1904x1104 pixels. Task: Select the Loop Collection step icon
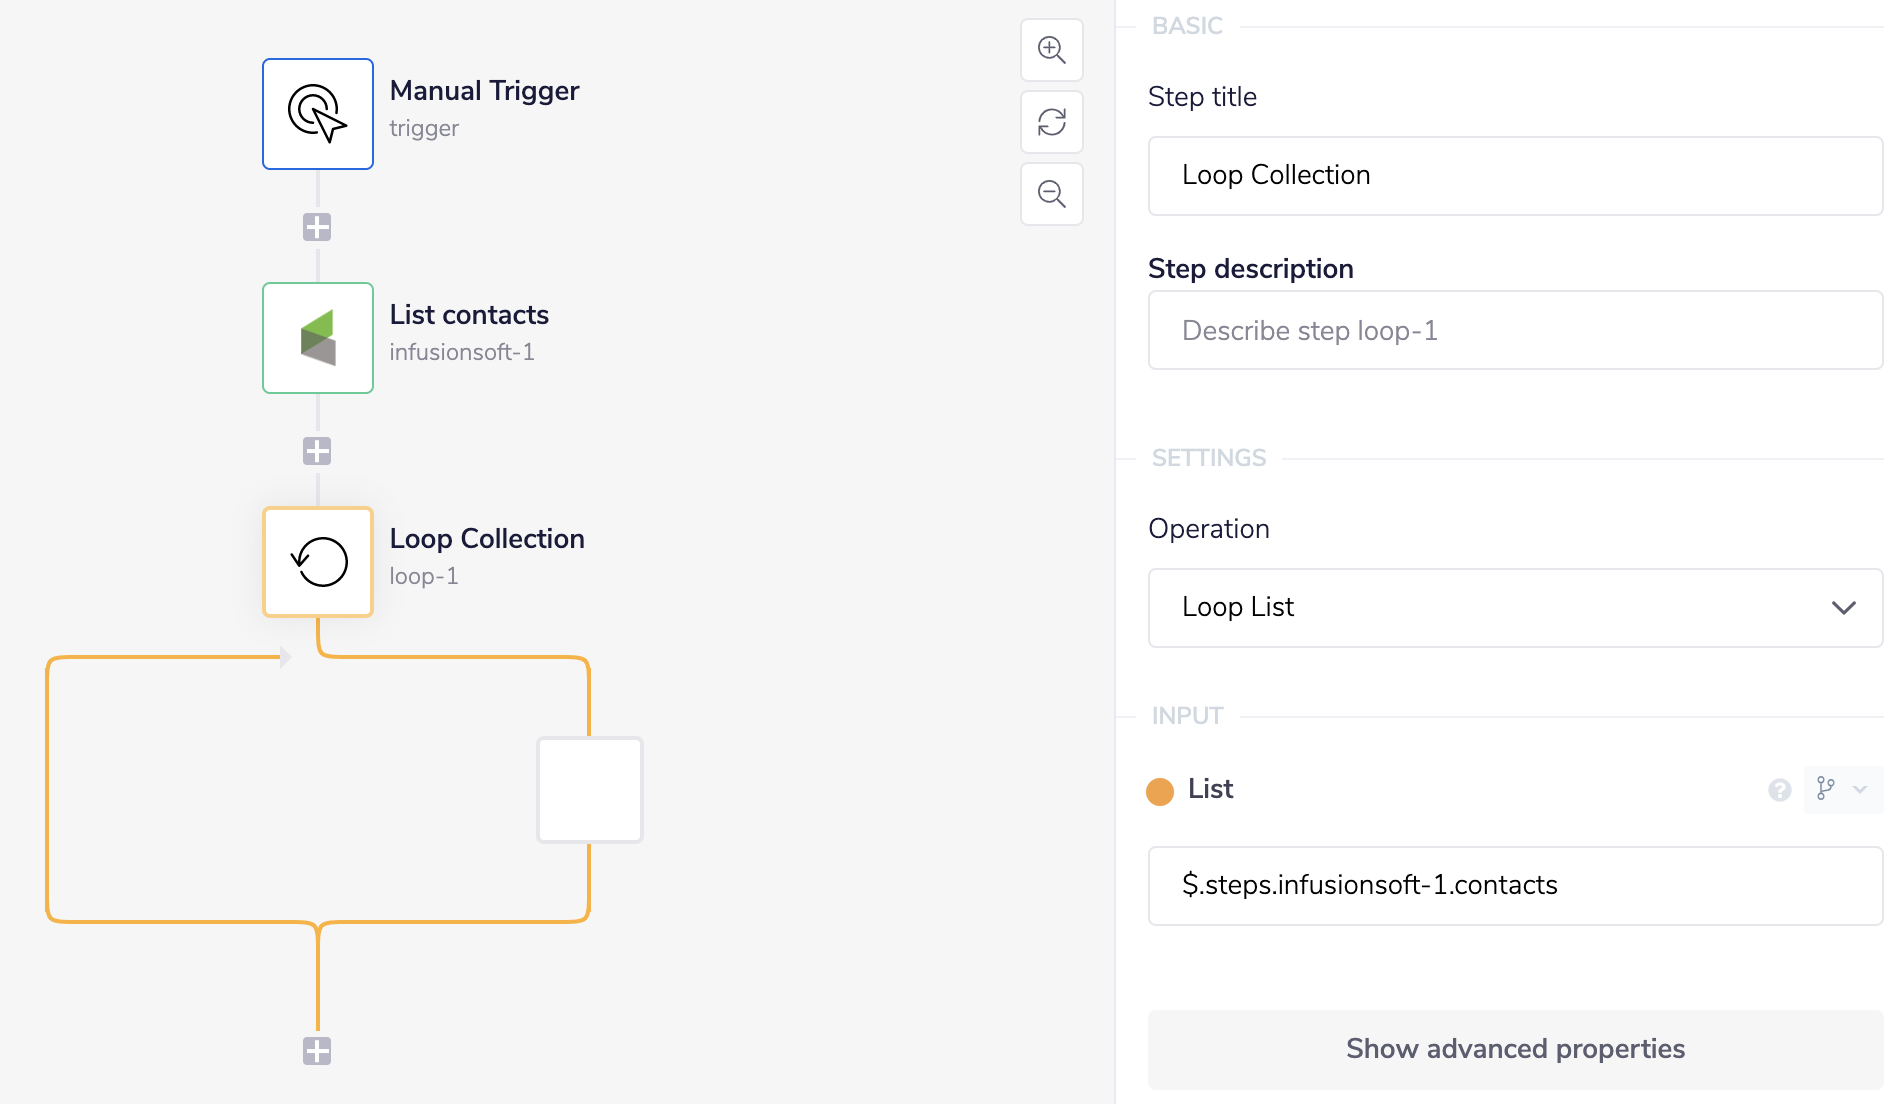tap(318, 562)
